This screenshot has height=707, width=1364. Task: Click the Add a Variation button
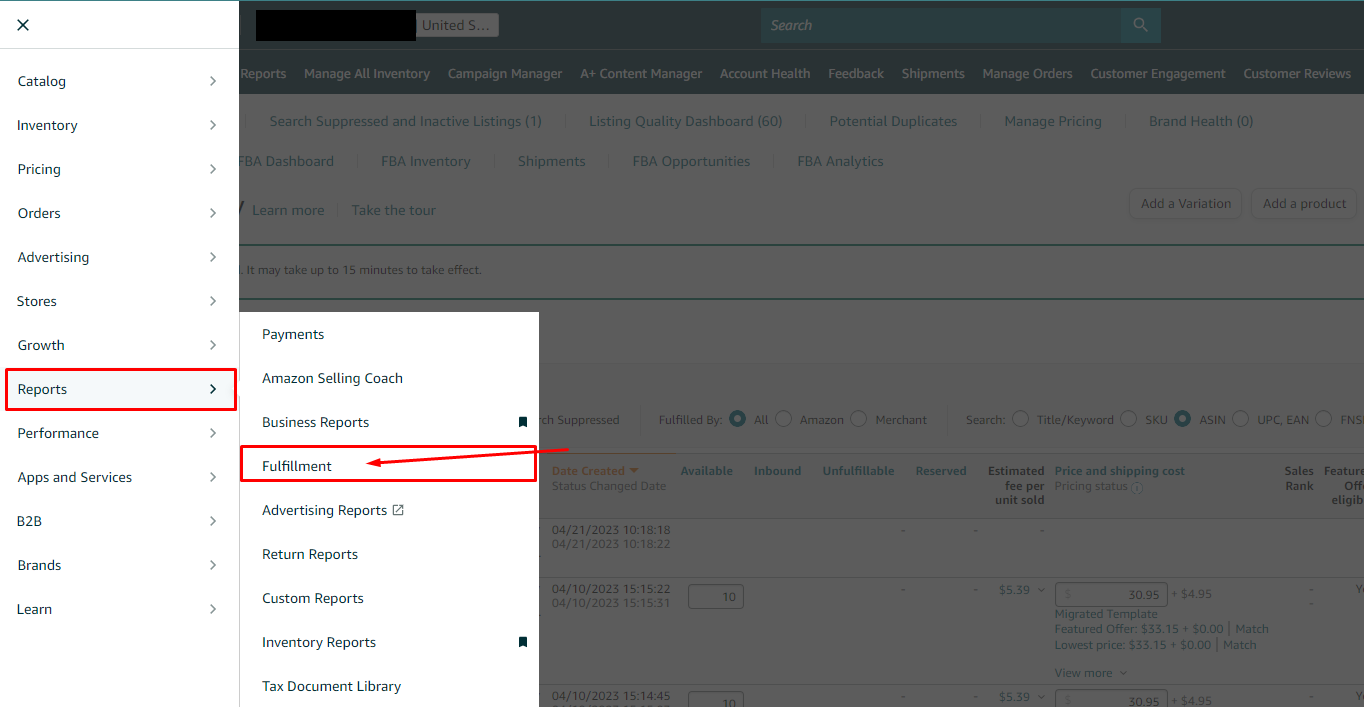click(1186, 203)
